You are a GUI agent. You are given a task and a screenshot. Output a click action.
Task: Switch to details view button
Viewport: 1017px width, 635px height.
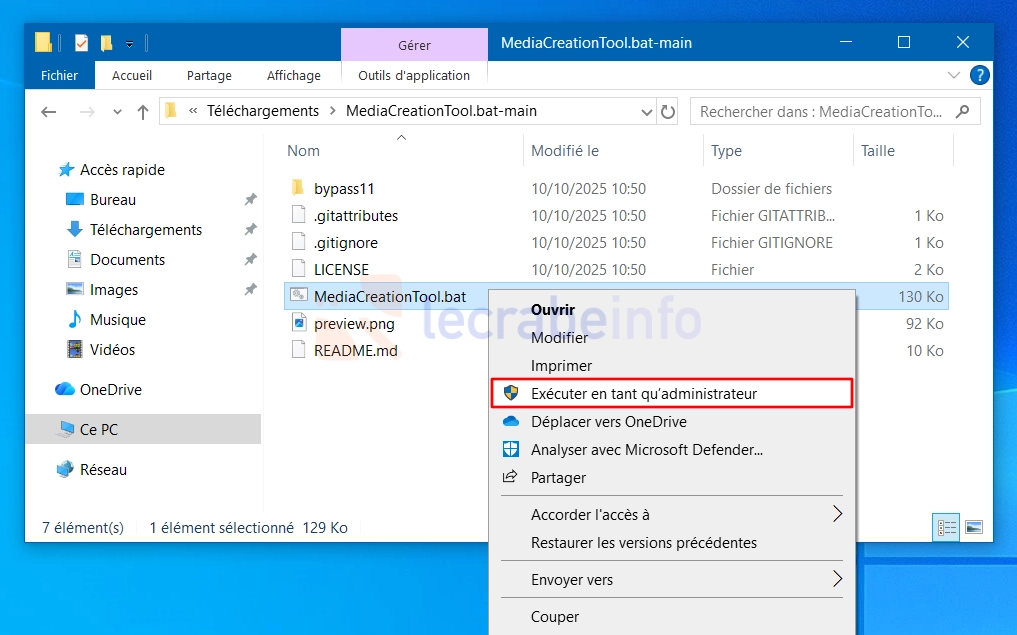[946, 527]
